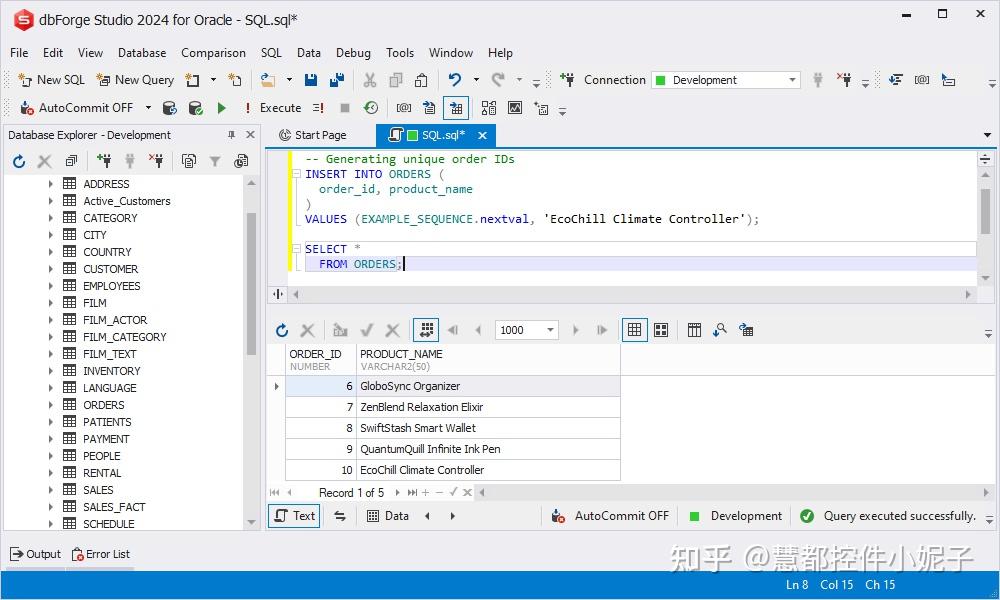Refresh the query results grid
This screenshot has height=600, width=1000.
[281, 330]
